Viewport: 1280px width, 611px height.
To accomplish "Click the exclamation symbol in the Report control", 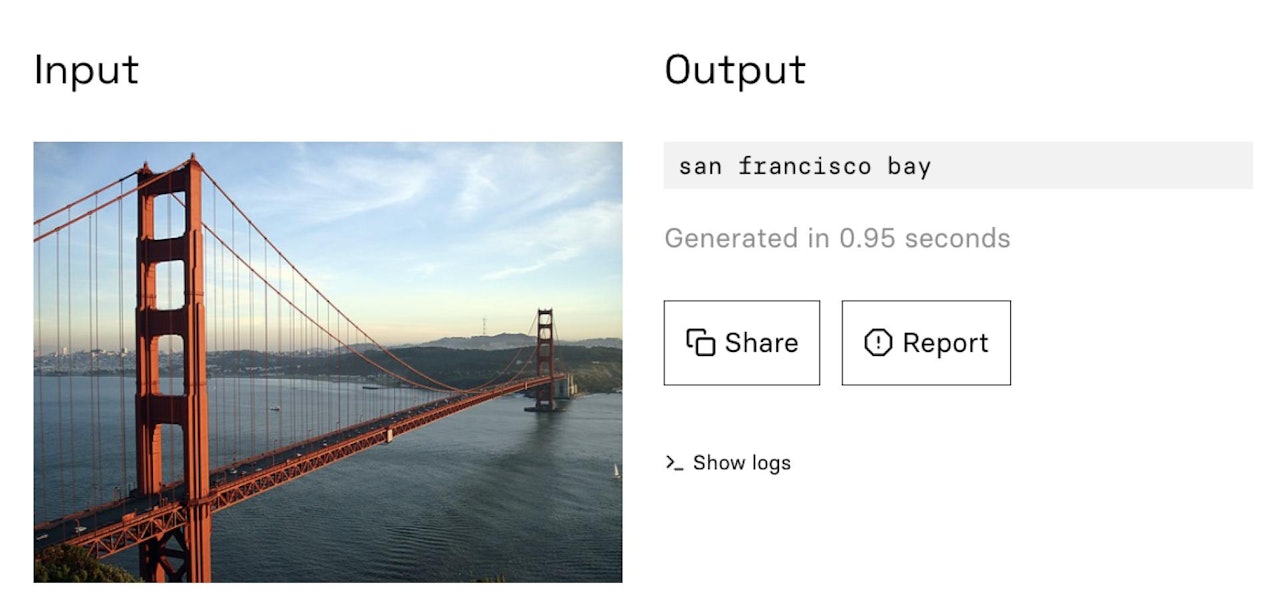I will 876,342.
